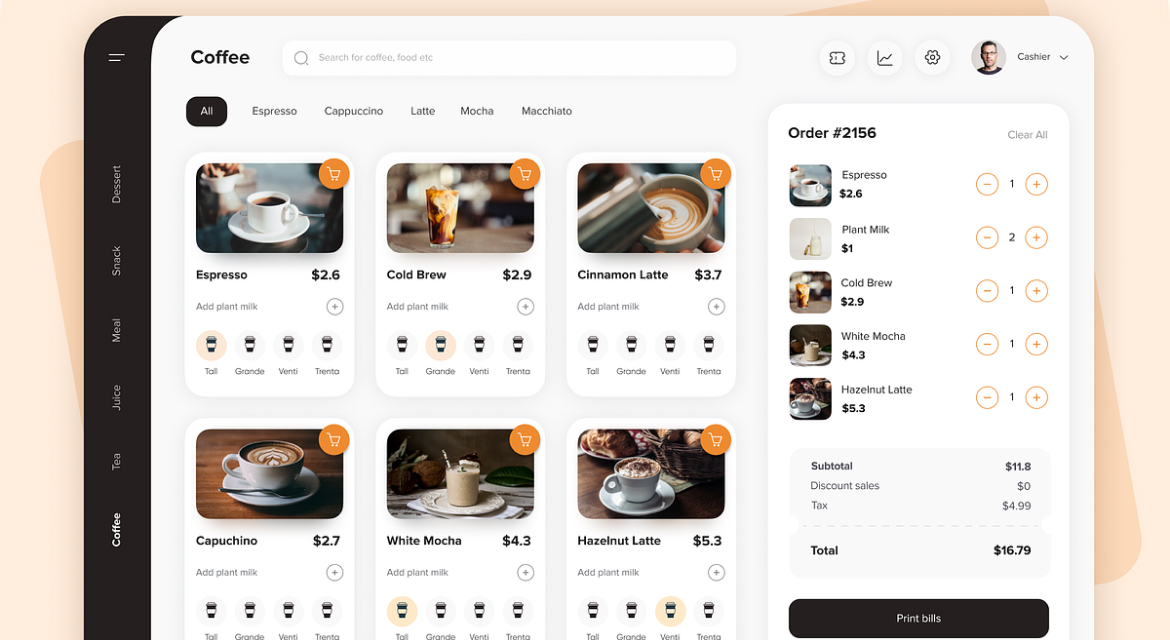Select the Order #2156 heading
Viewport: 1170px width, 640px height.
tap(832, 133)
